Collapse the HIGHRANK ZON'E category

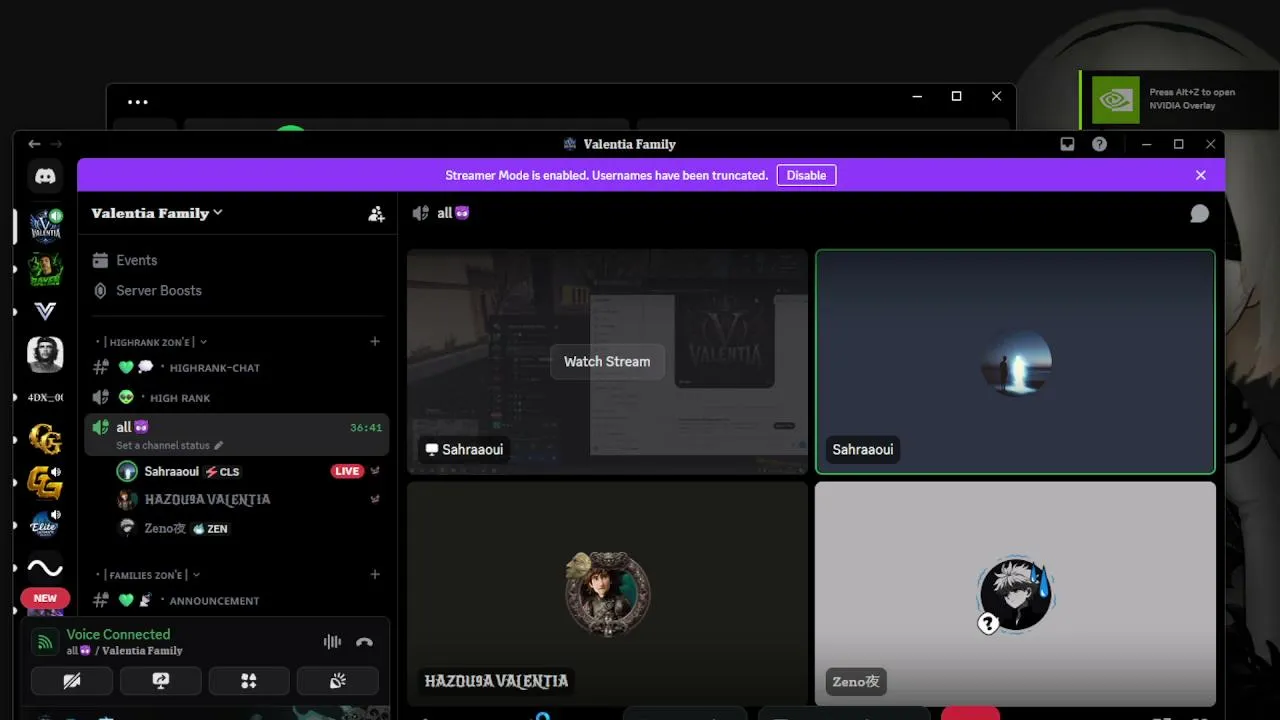[151, 342]
